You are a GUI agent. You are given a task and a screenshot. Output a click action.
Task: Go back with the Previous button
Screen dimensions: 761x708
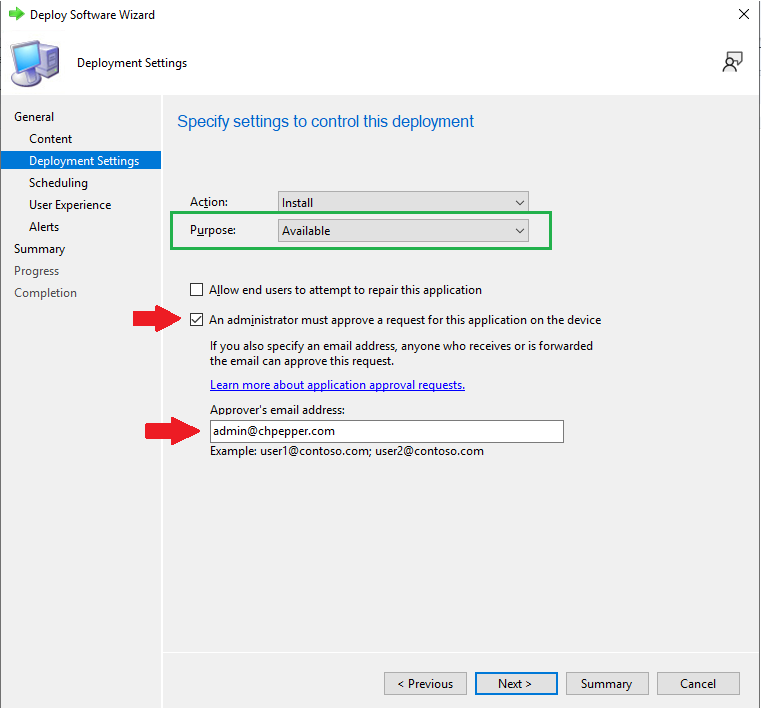[425, 683]
